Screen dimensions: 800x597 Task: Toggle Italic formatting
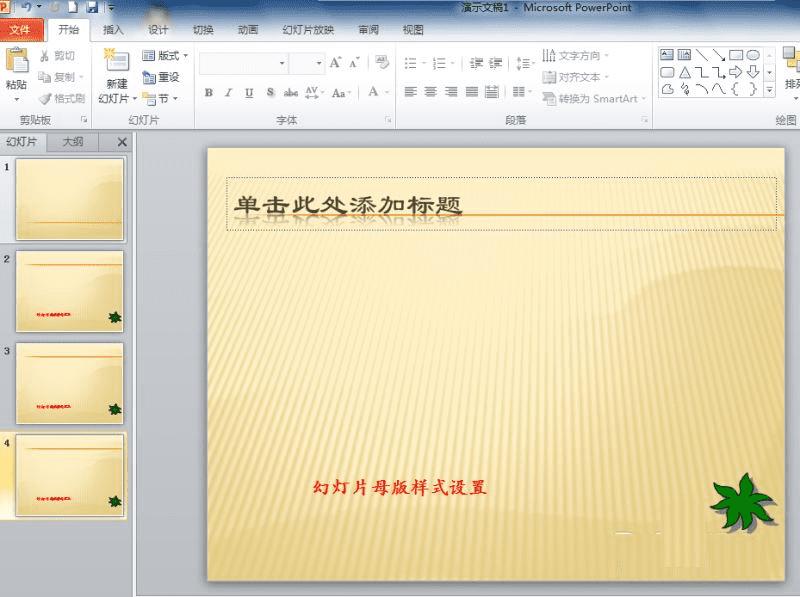click(x=229, y=92)
